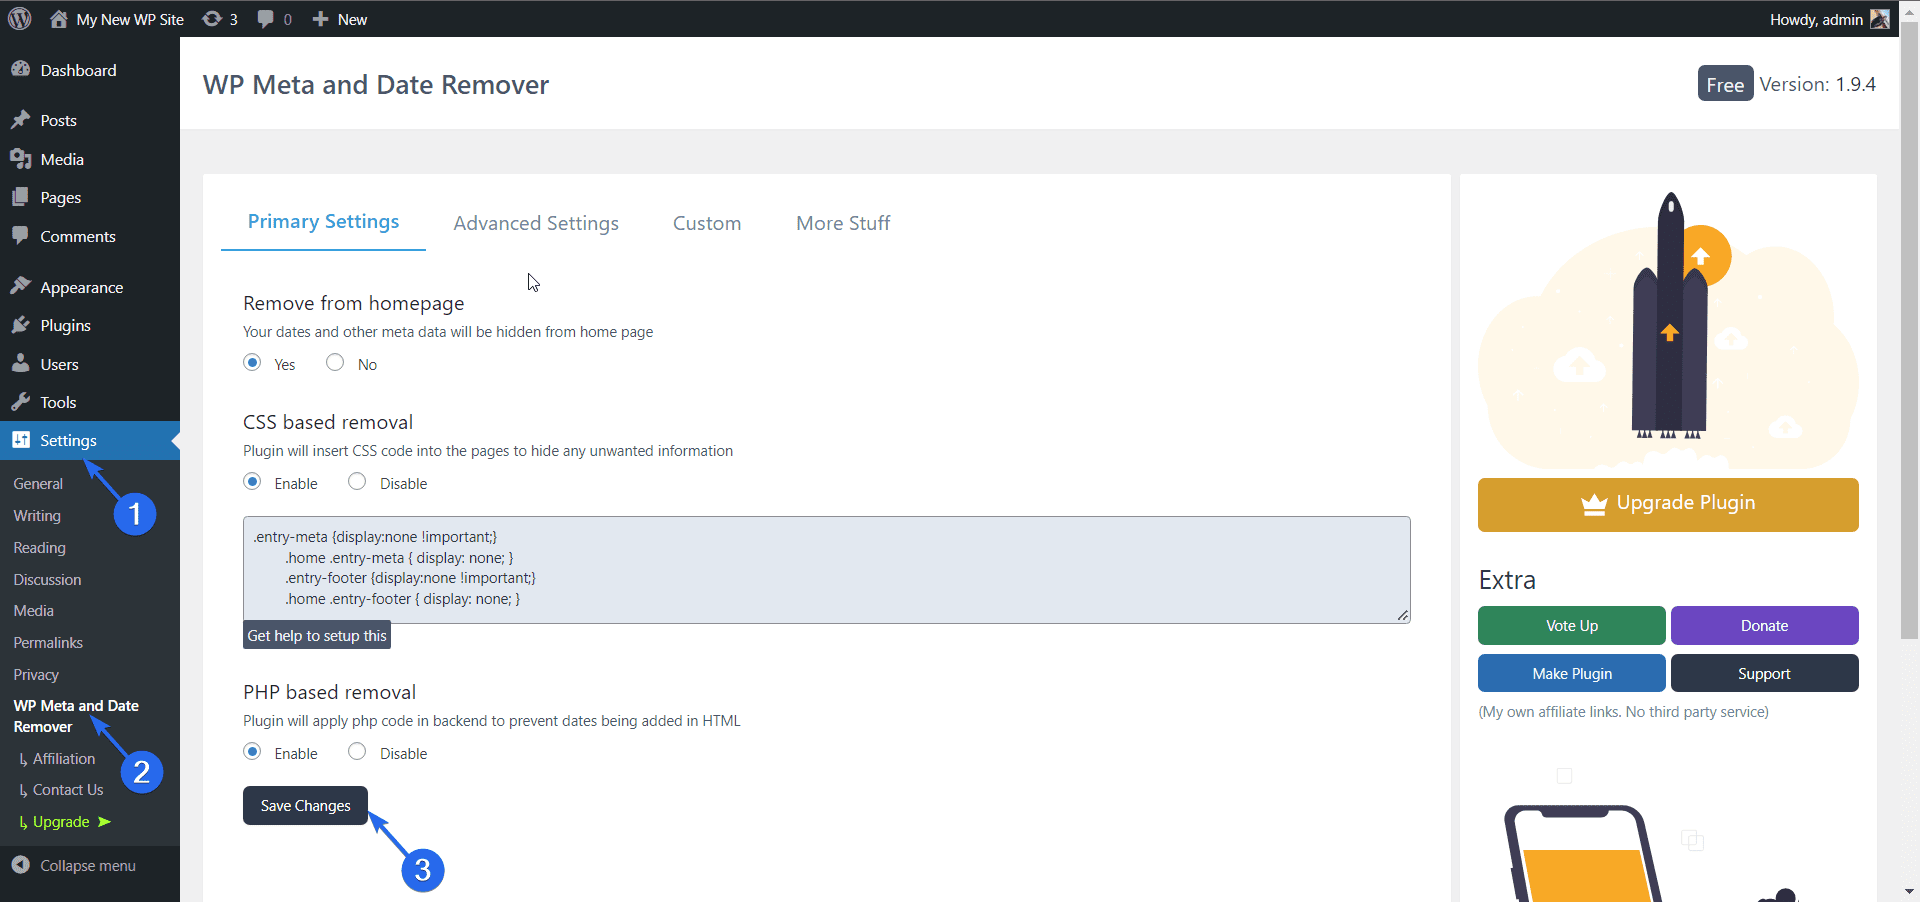Click the green Vote Up button
The image size is (1920, 902).
tap(1572, 626)
